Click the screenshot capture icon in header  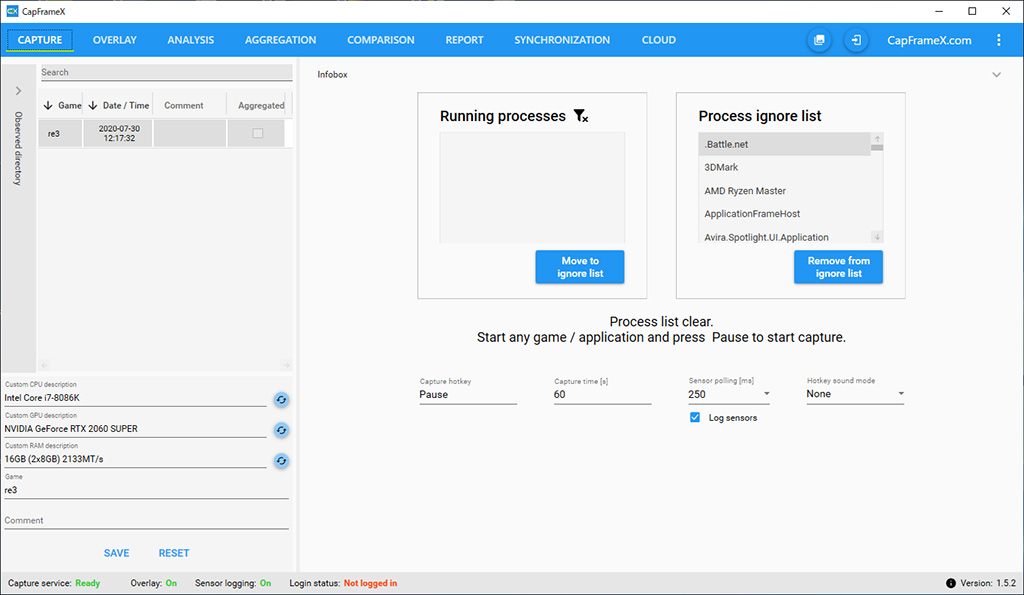coord(819,40)
